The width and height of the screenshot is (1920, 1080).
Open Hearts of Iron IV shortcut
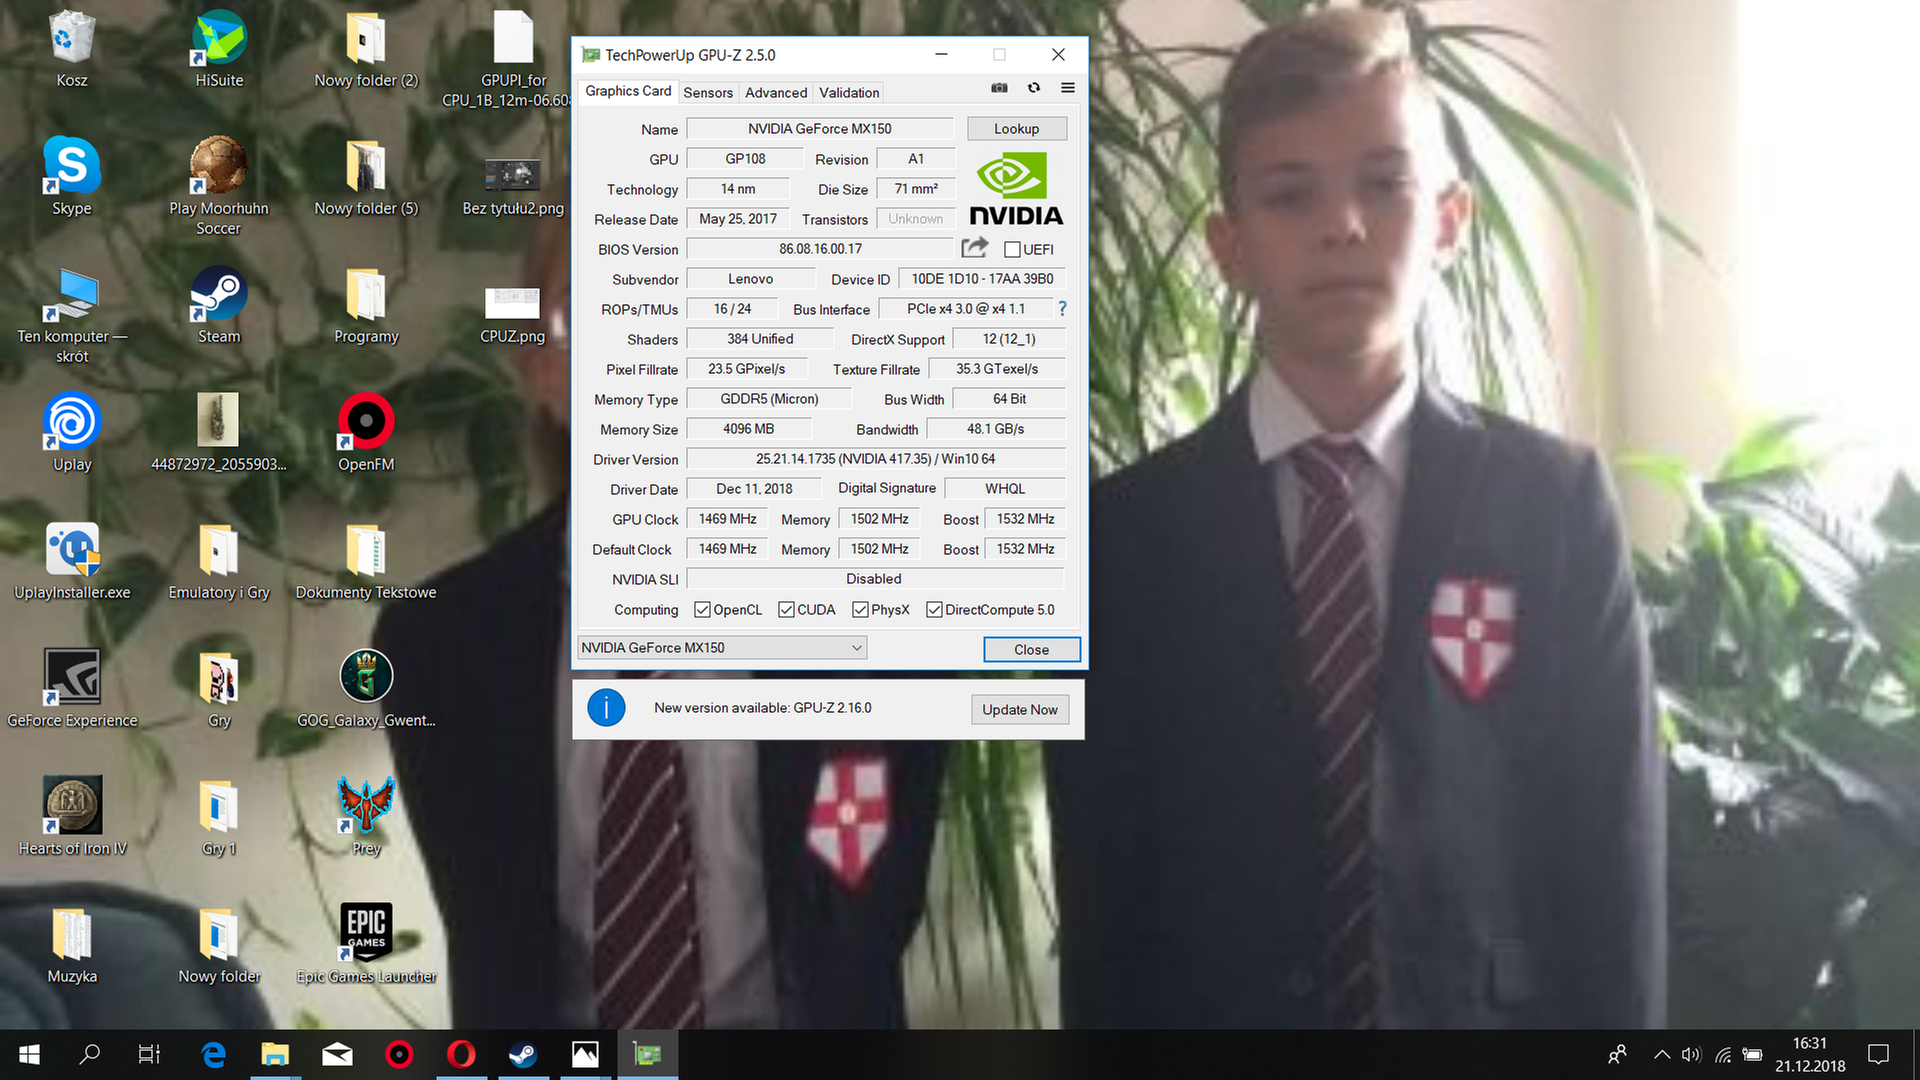pos(72,818)
